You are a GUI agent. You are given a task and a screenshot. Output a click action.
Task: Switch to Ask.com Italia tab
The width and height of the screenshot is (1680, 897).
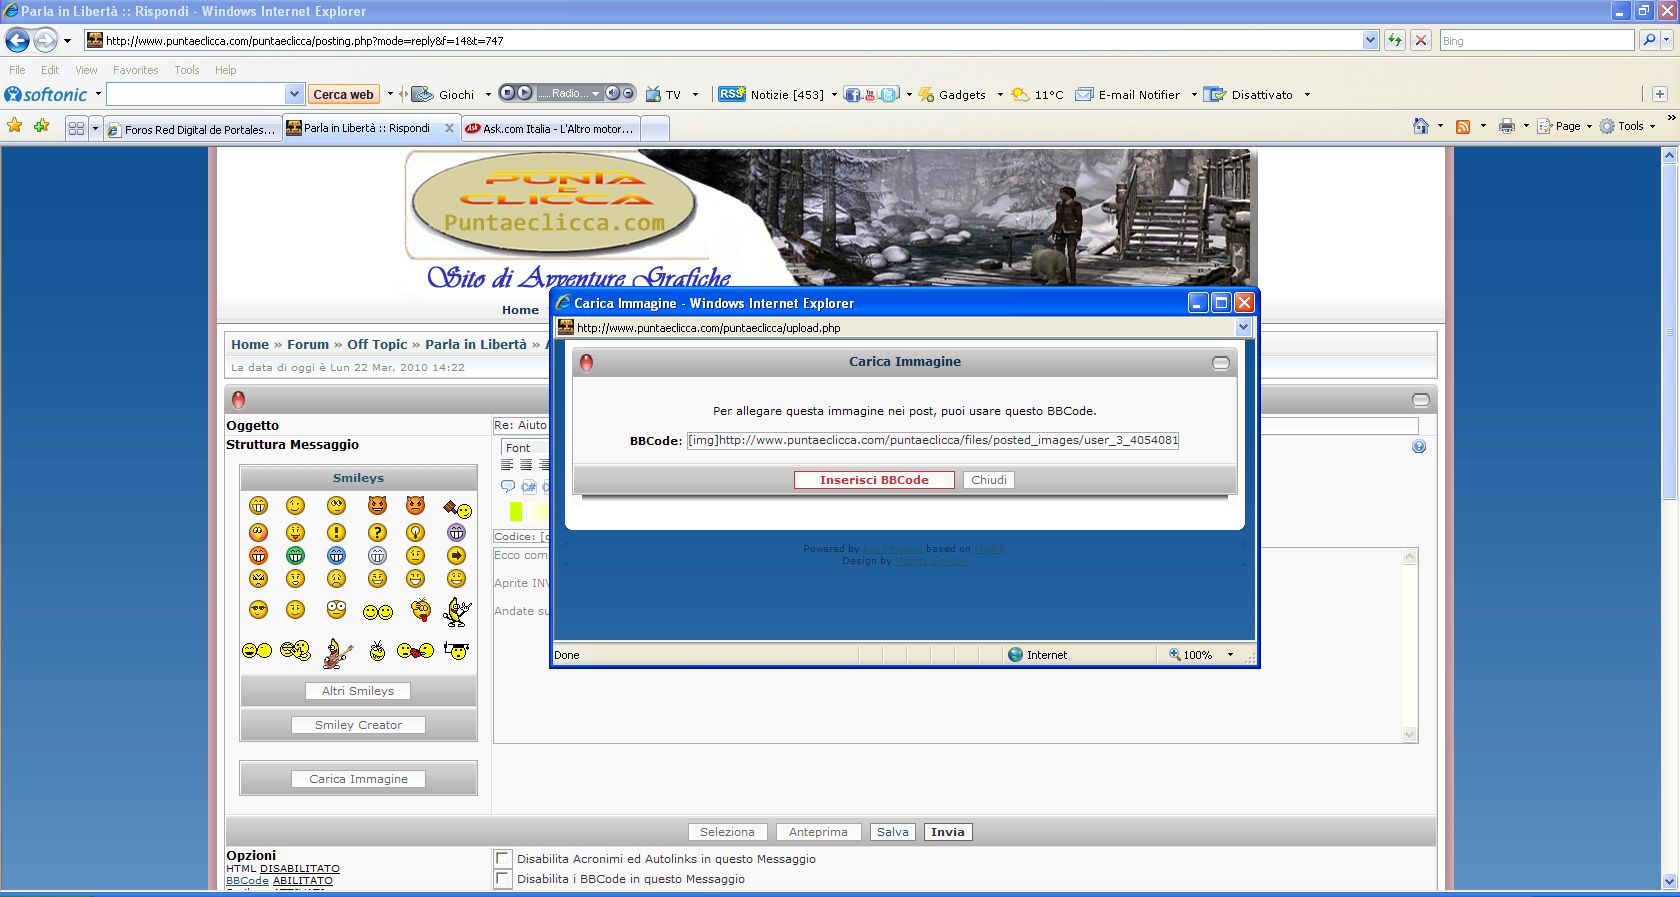[550, 128]
